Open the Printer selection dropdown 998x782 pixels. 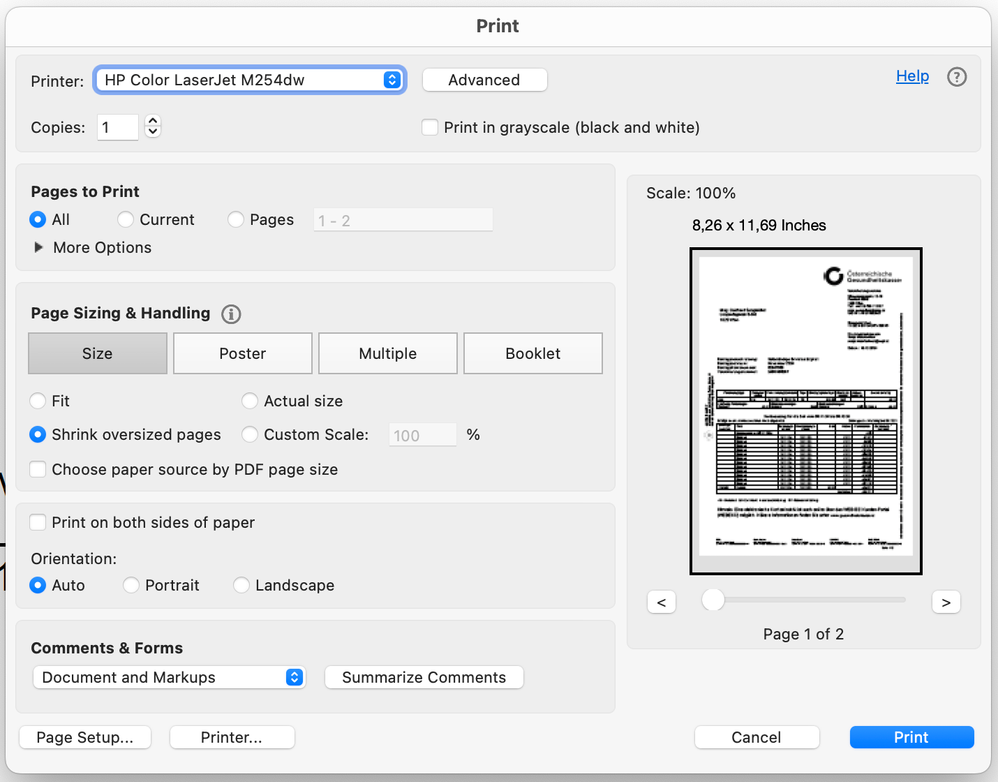point(249,80)
